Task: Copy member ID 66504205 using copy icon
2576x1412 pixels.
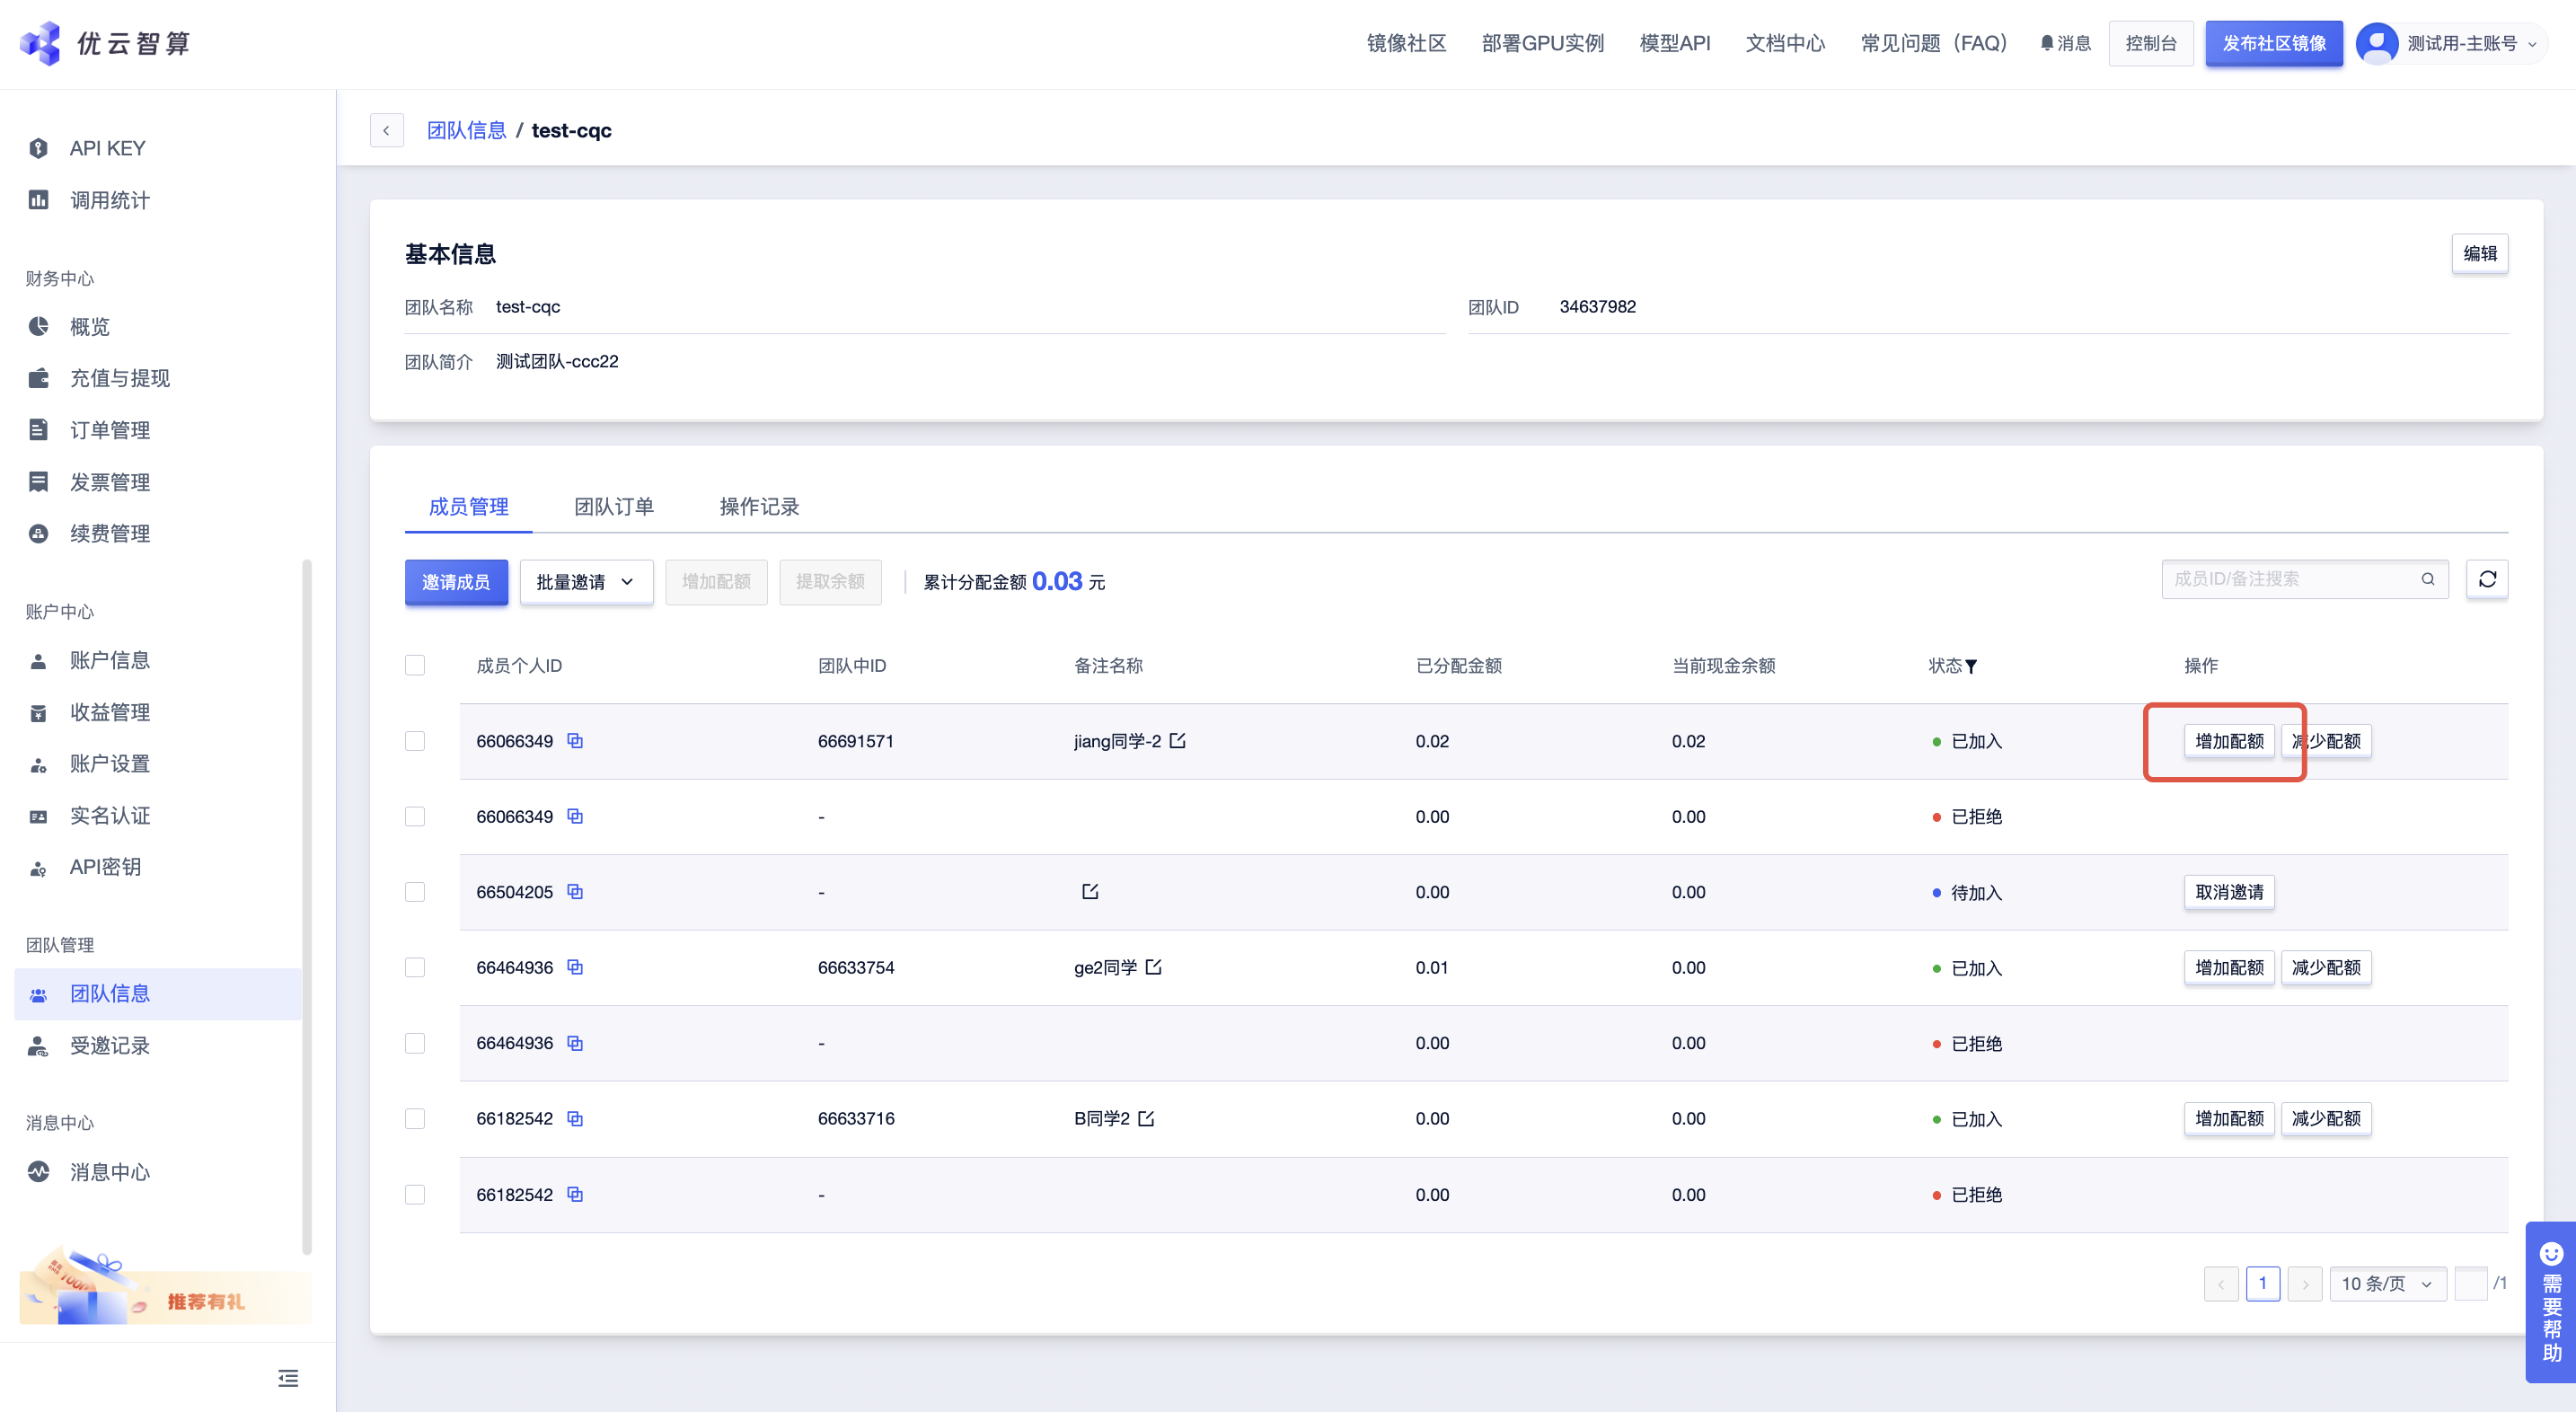Action: click(x=575, y=891)
